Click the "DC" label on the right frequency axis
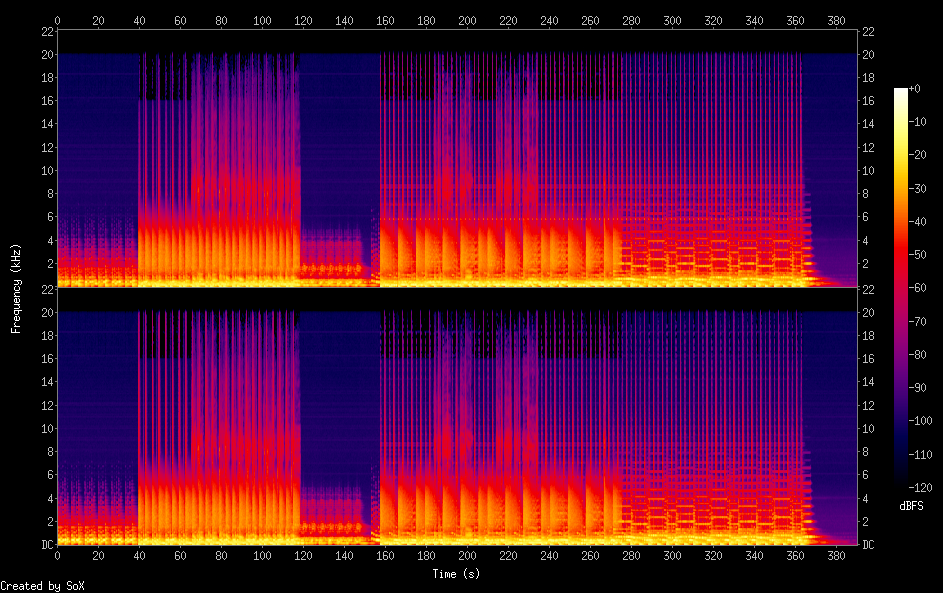 pyautogui.click(x=868, y=545)
